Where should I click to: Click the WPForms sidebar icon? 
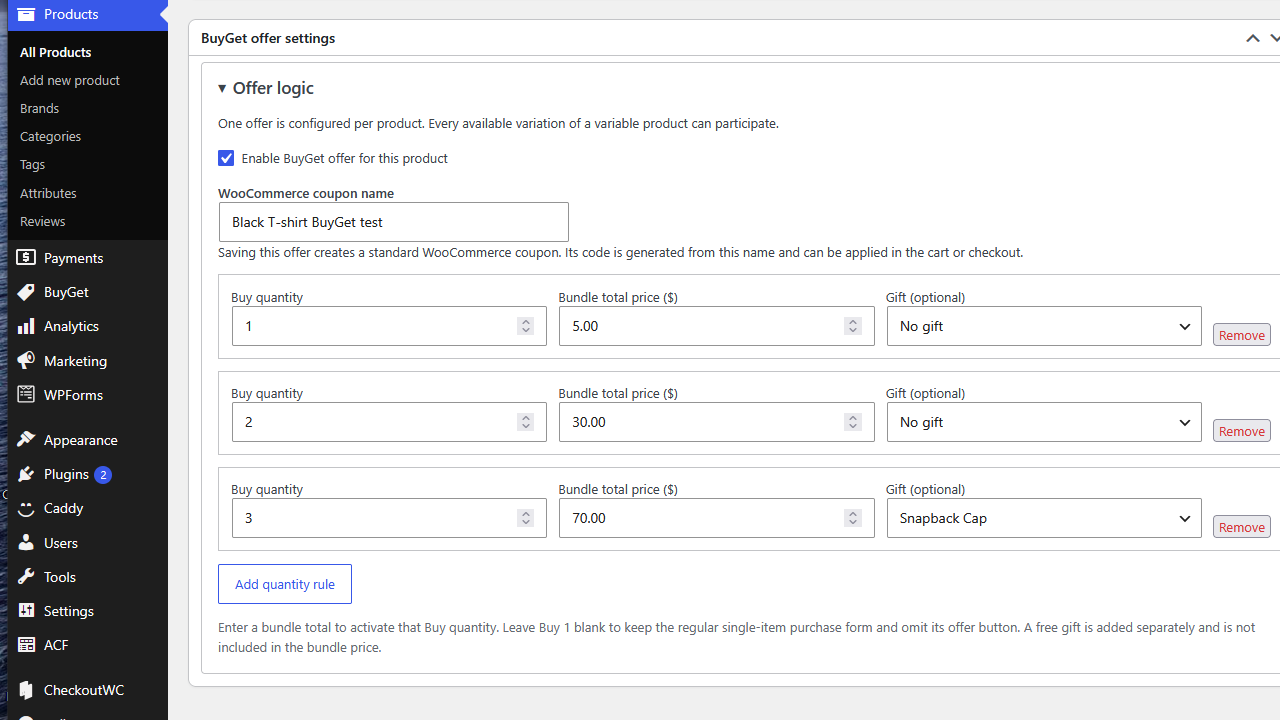26,395
